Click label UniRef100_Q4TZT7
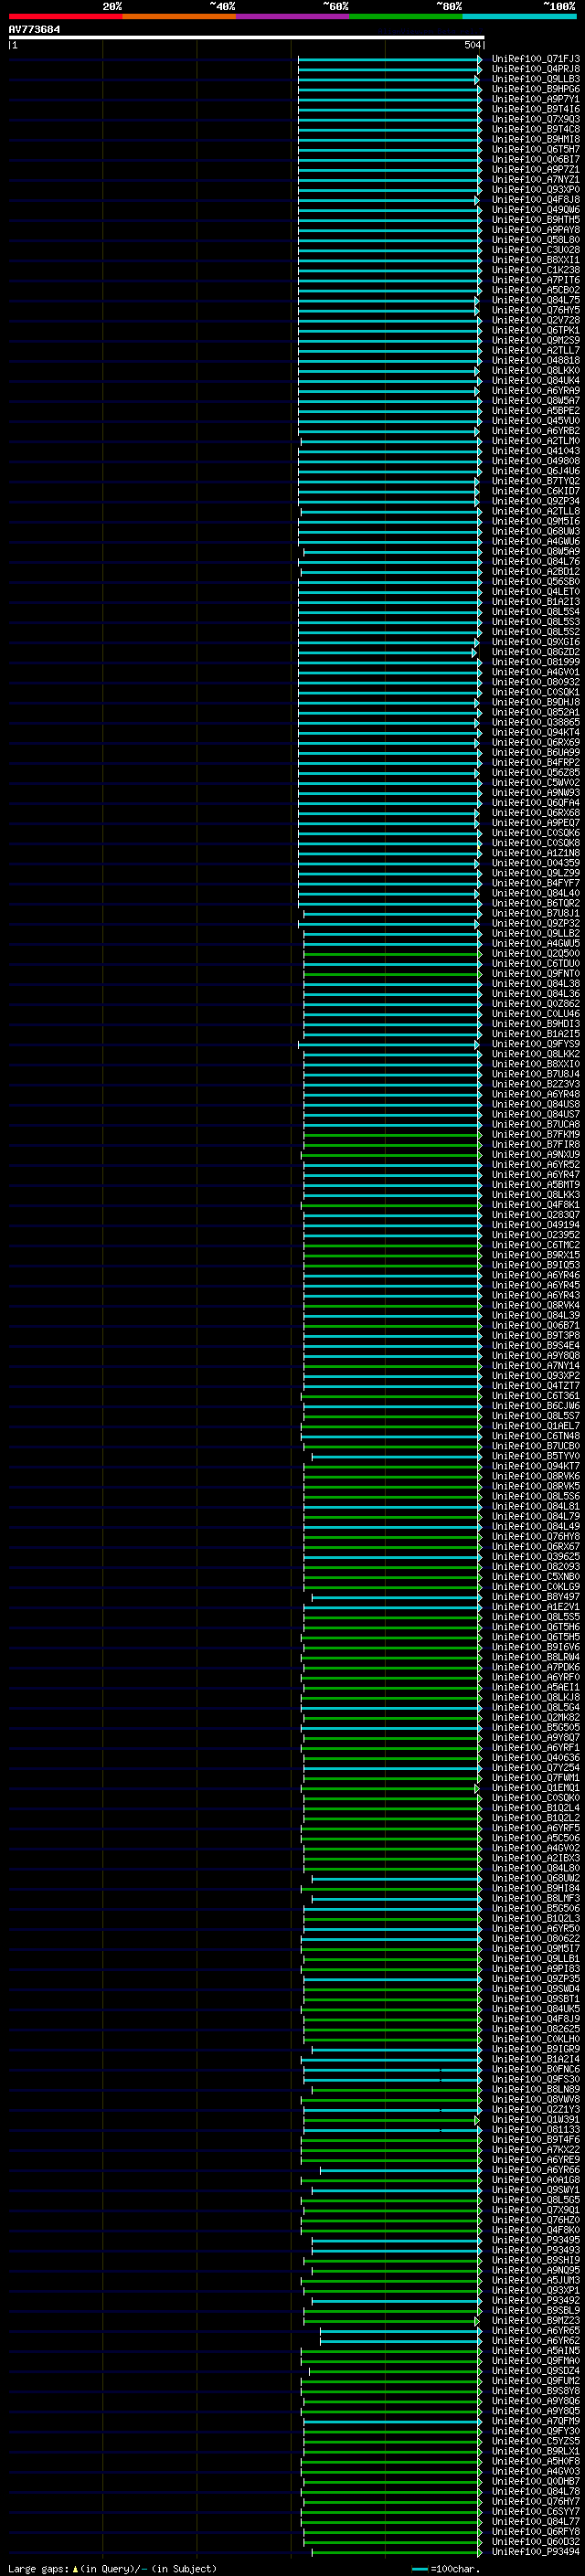The image size is (585, 2576). click(535, 1385)
